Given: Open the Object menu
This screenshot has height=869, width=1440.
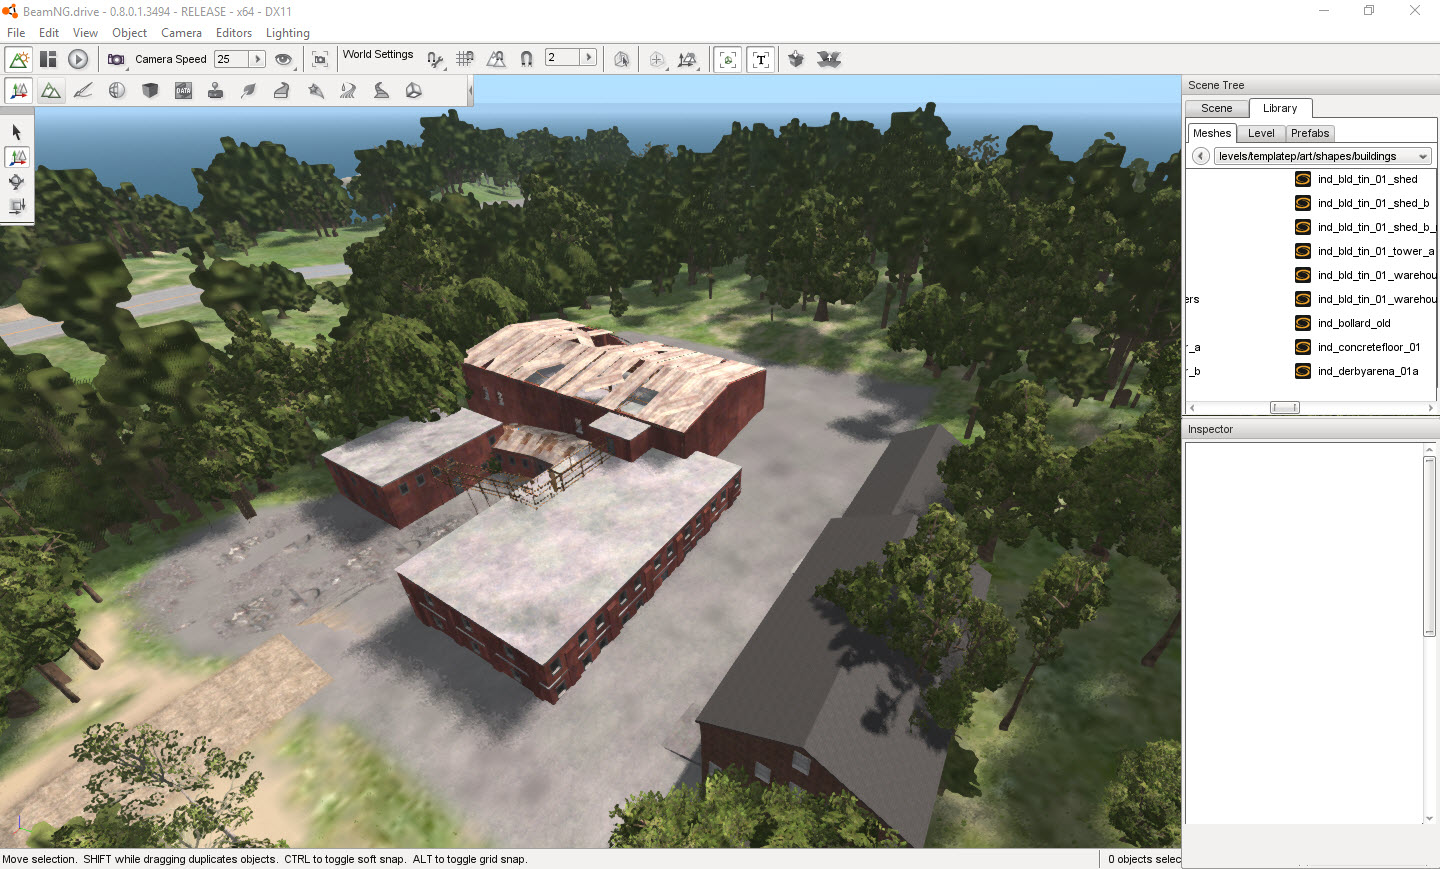Looking at the screenshot, I should point(130,33).
